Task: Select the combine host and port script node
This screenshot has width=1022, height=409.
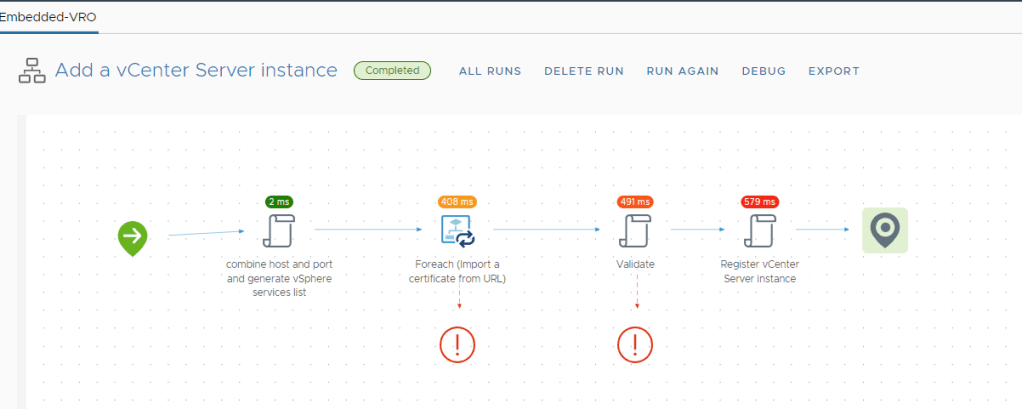Action: tap(278, 231)
